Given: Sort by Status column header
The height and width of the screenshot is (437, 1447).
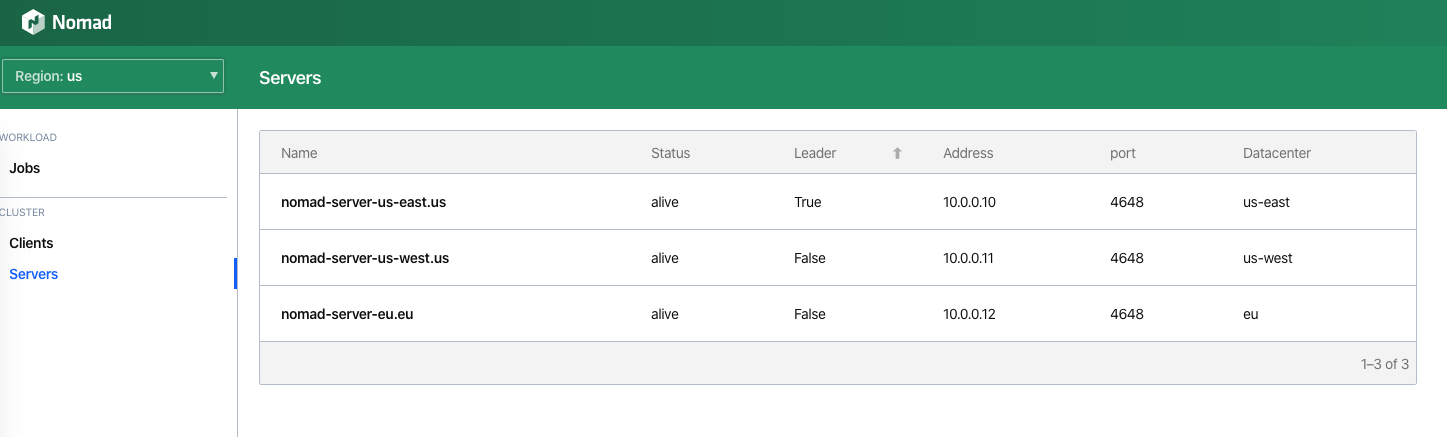Looking at the screenshot, I should [670, 153].
